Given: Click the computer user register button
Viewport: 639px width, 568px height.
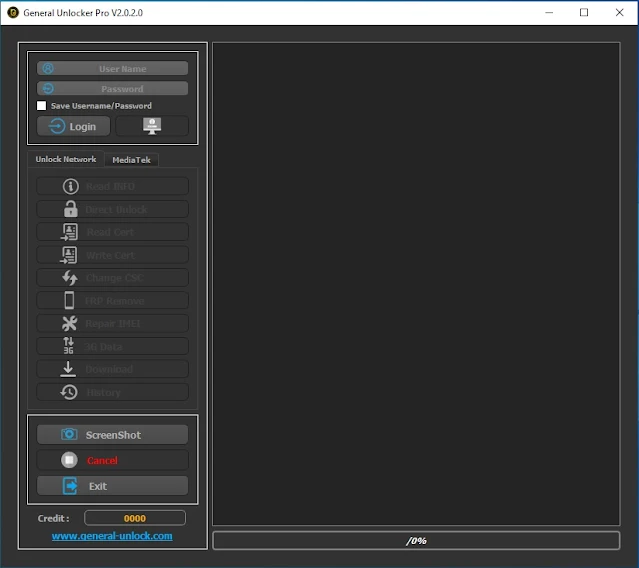Looking at the screenshot, I should tap(152, 126).
